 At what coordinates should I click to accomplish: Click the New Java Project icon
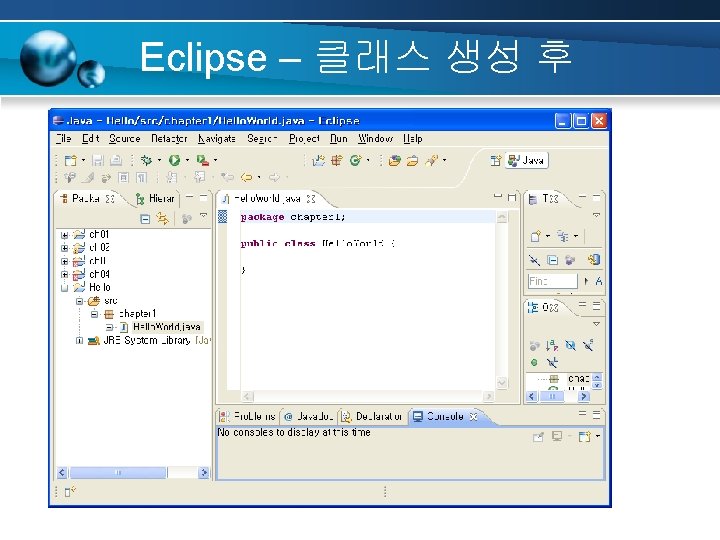(318, 160)
